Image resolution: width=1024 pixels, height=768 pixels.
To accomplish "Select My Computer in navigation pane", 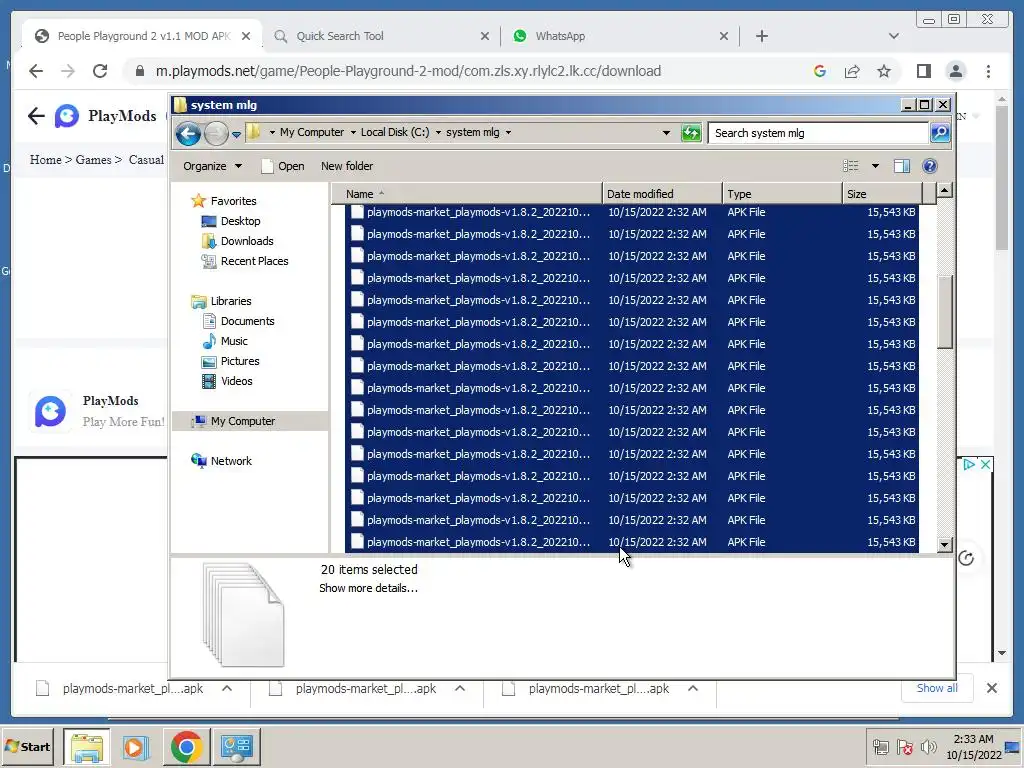I will 242,421.
